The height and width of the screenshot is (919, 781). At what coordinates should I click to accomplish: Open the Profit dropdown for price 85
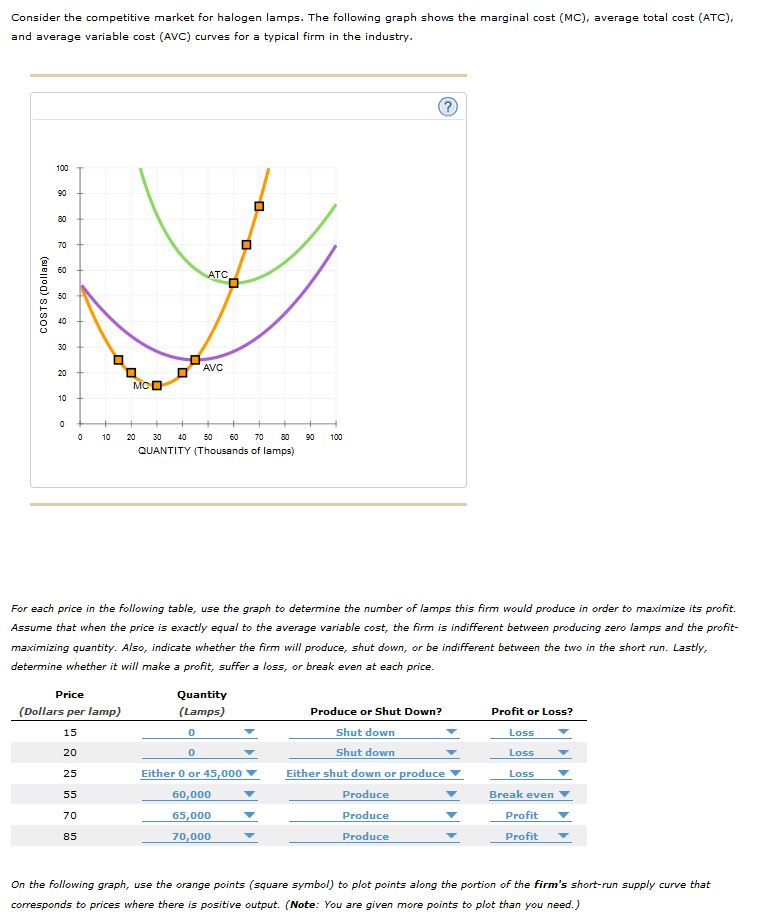(531, 836)
